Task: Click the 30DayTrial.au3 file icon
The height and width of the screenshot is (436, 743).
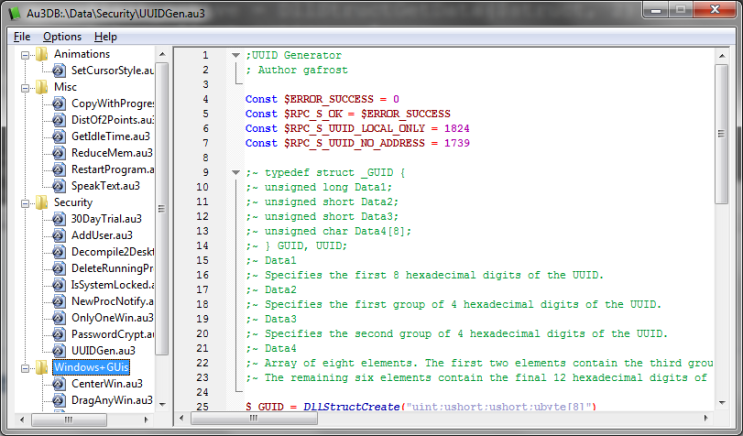Action: (59, 219)
